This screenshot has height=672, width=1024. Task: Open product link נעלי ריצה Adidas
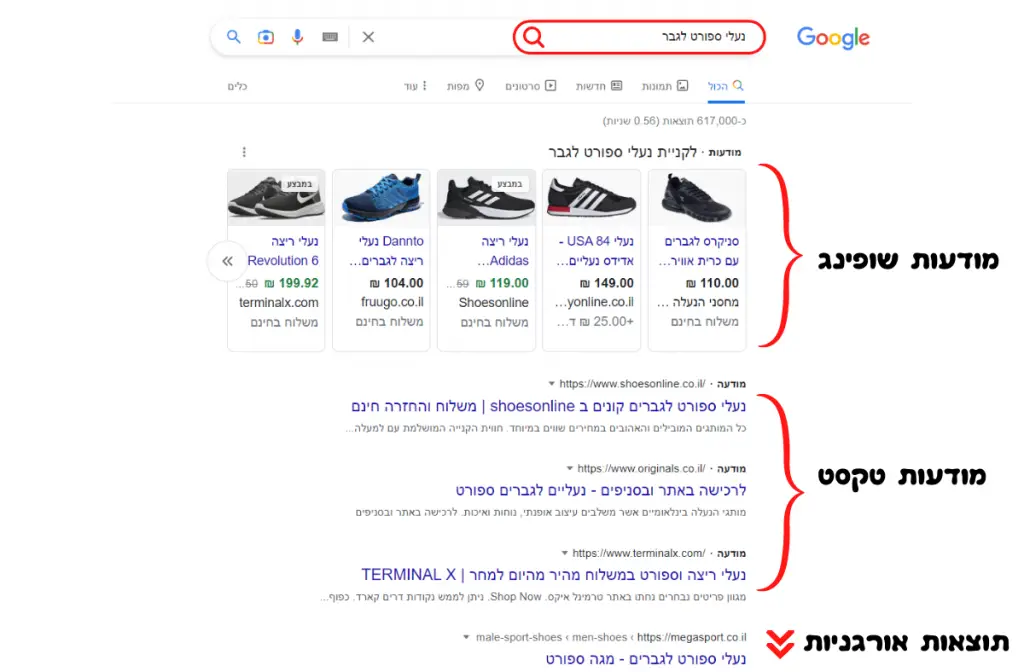[x=502, y=251]
